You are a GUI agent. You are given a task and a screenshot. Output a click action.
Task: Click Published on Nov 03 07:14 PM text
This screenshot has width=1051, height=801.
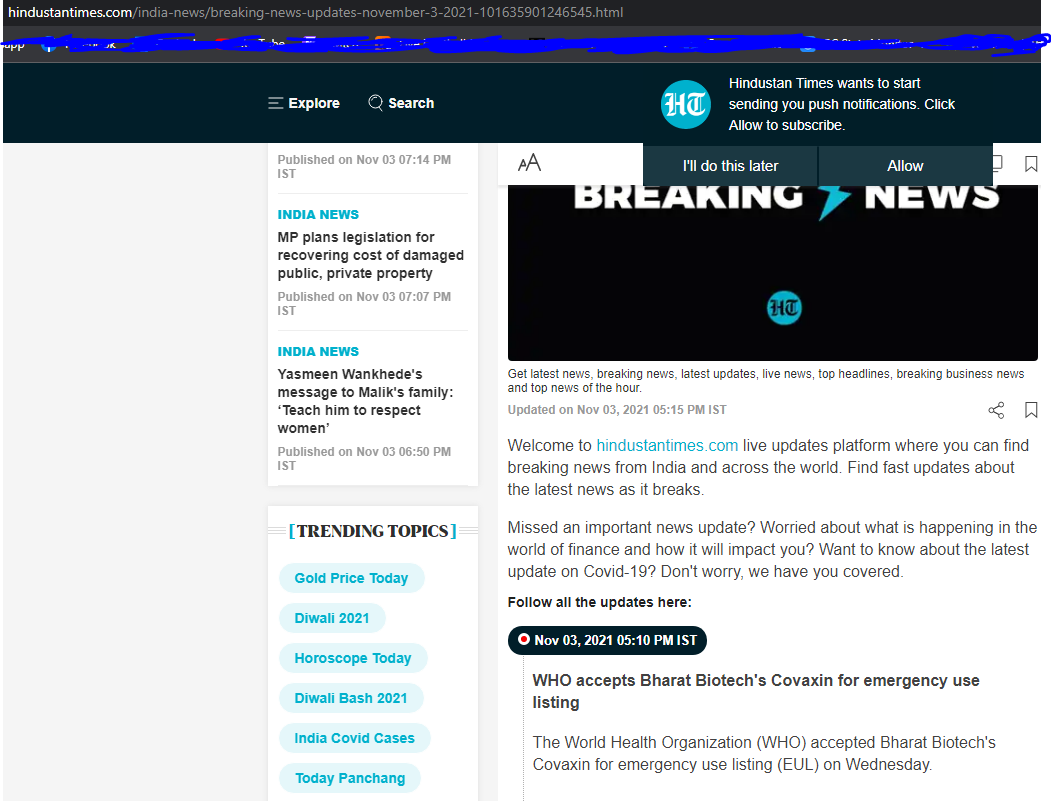(364, 166)
